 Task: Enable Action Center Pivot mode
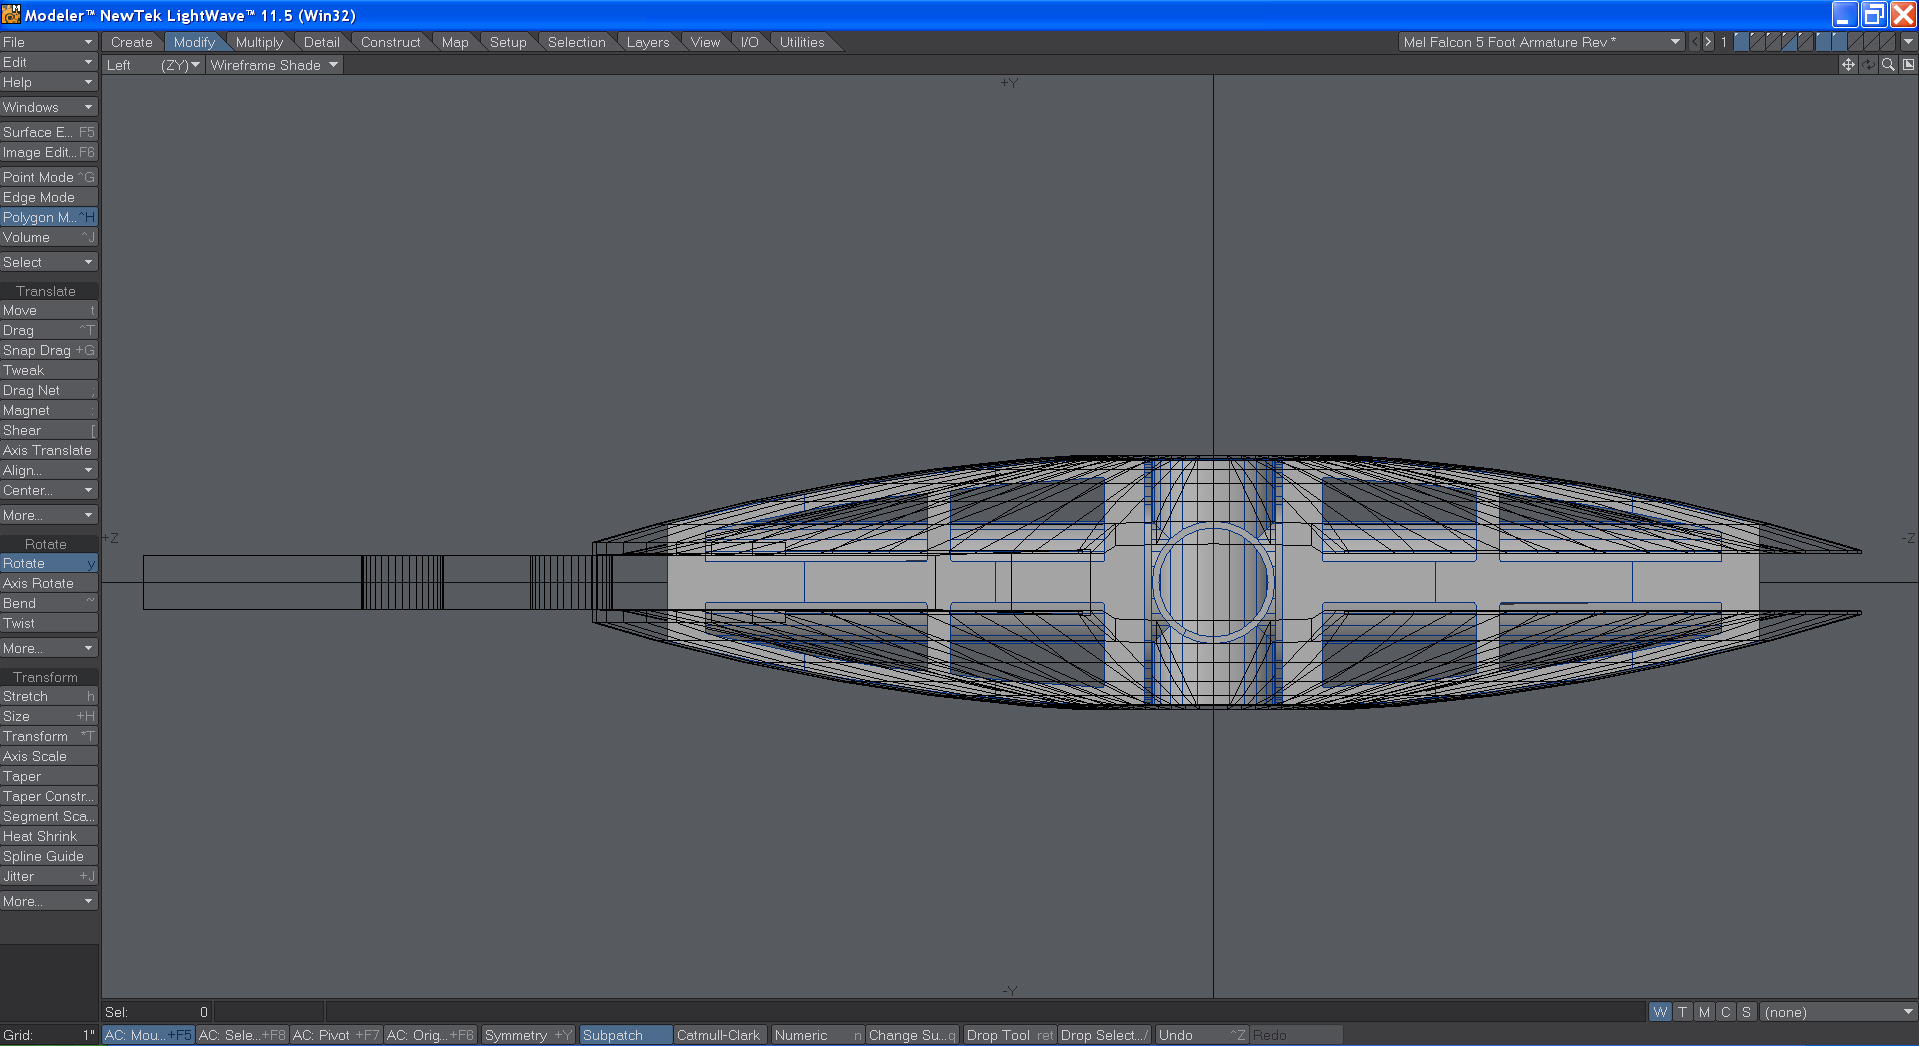click(336, 1035)
